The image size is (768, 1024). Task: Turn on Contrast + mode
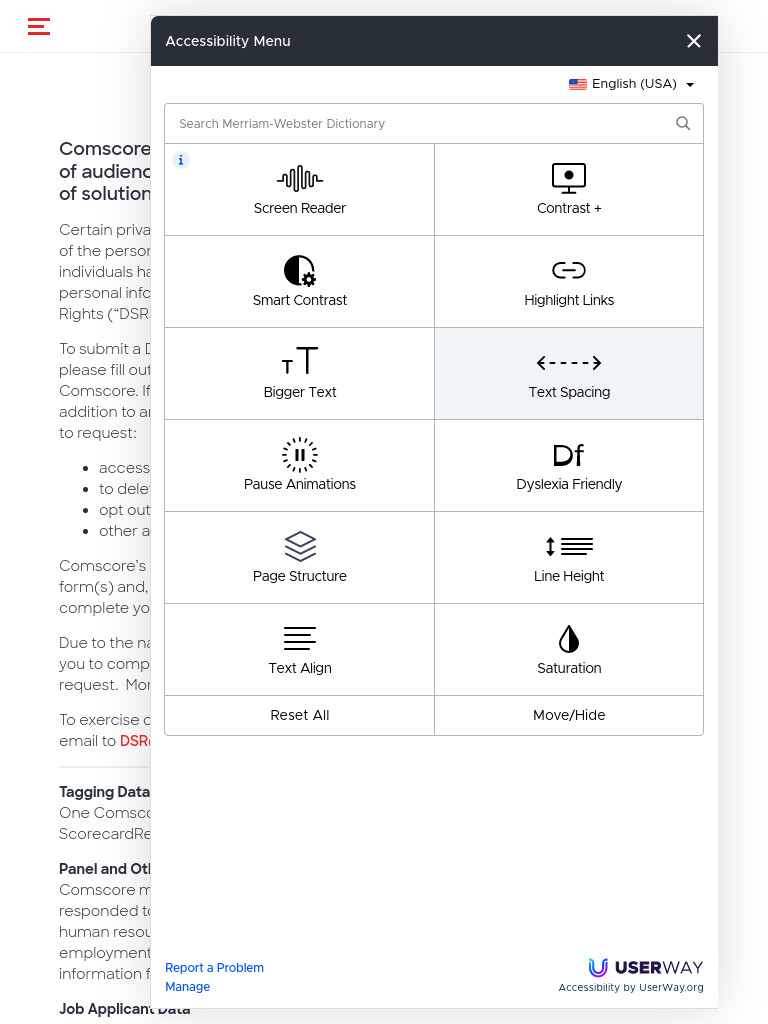569,190
